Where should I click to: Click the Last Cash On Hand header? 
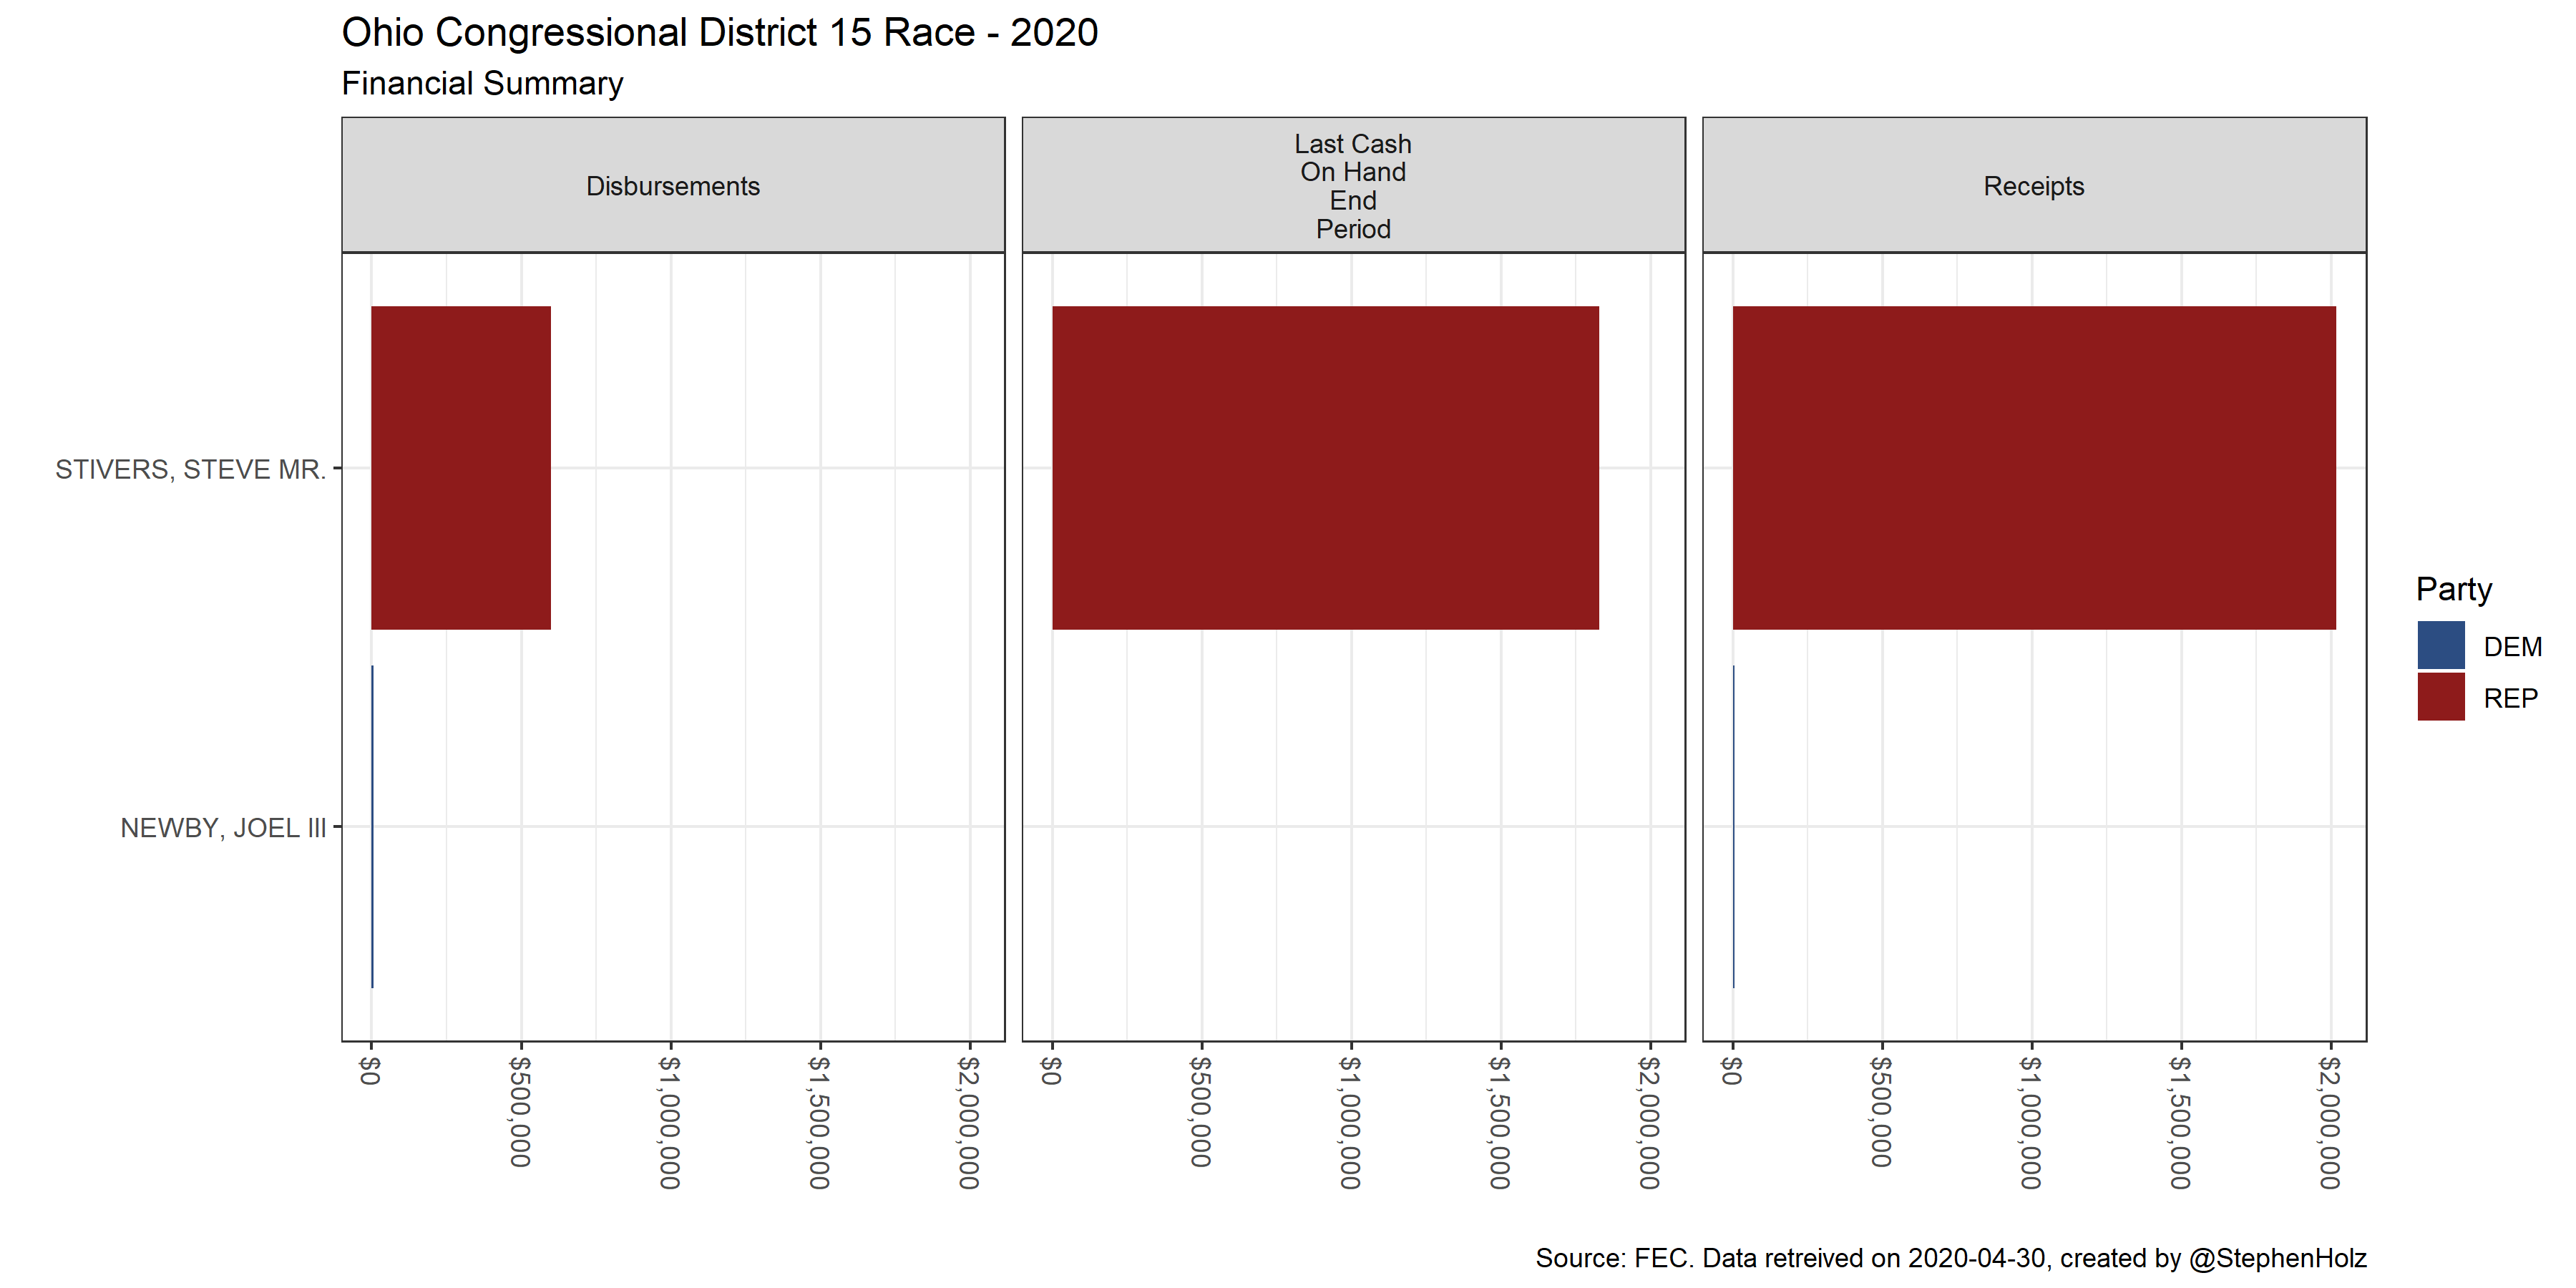[1352, 186]
